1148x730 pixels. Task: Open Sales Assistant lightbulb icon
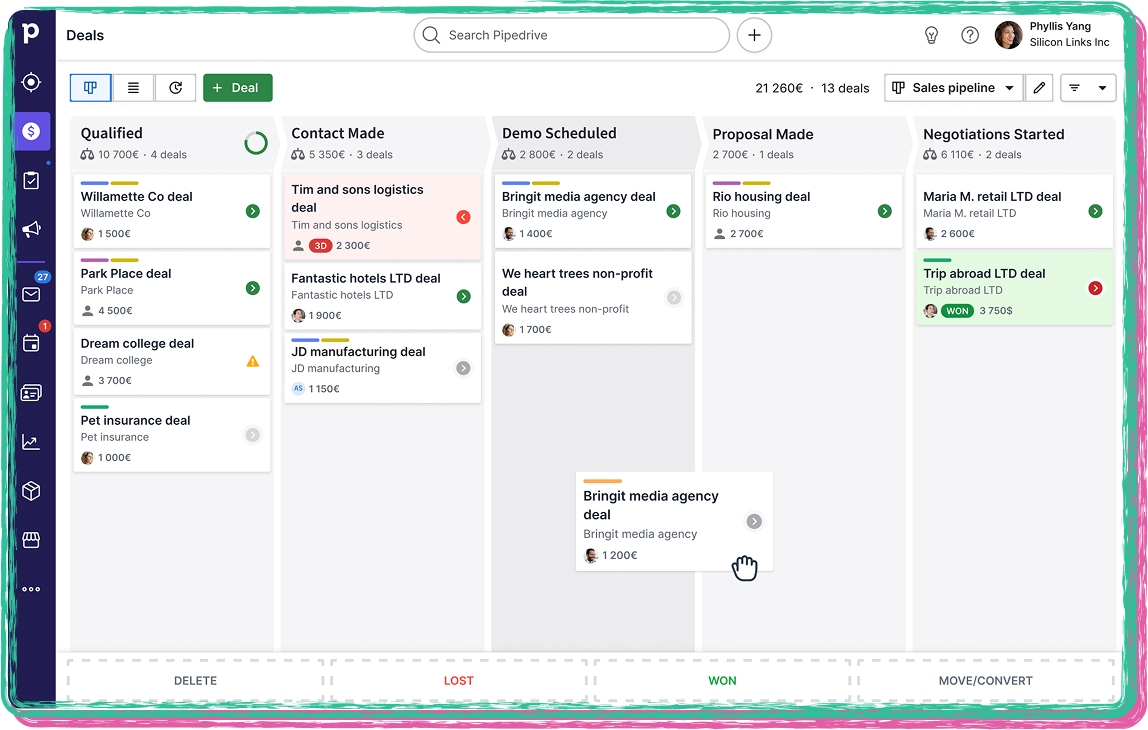click(931, 35)
